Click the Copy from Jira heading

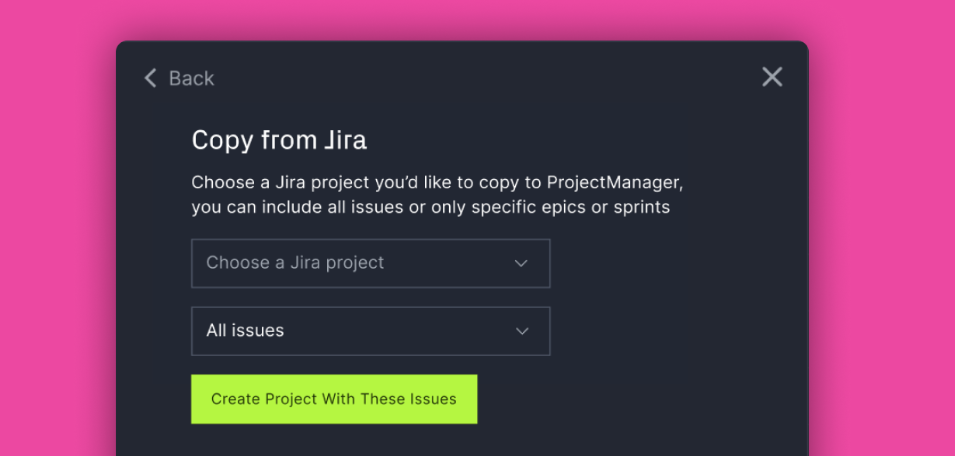coord(279,141)
